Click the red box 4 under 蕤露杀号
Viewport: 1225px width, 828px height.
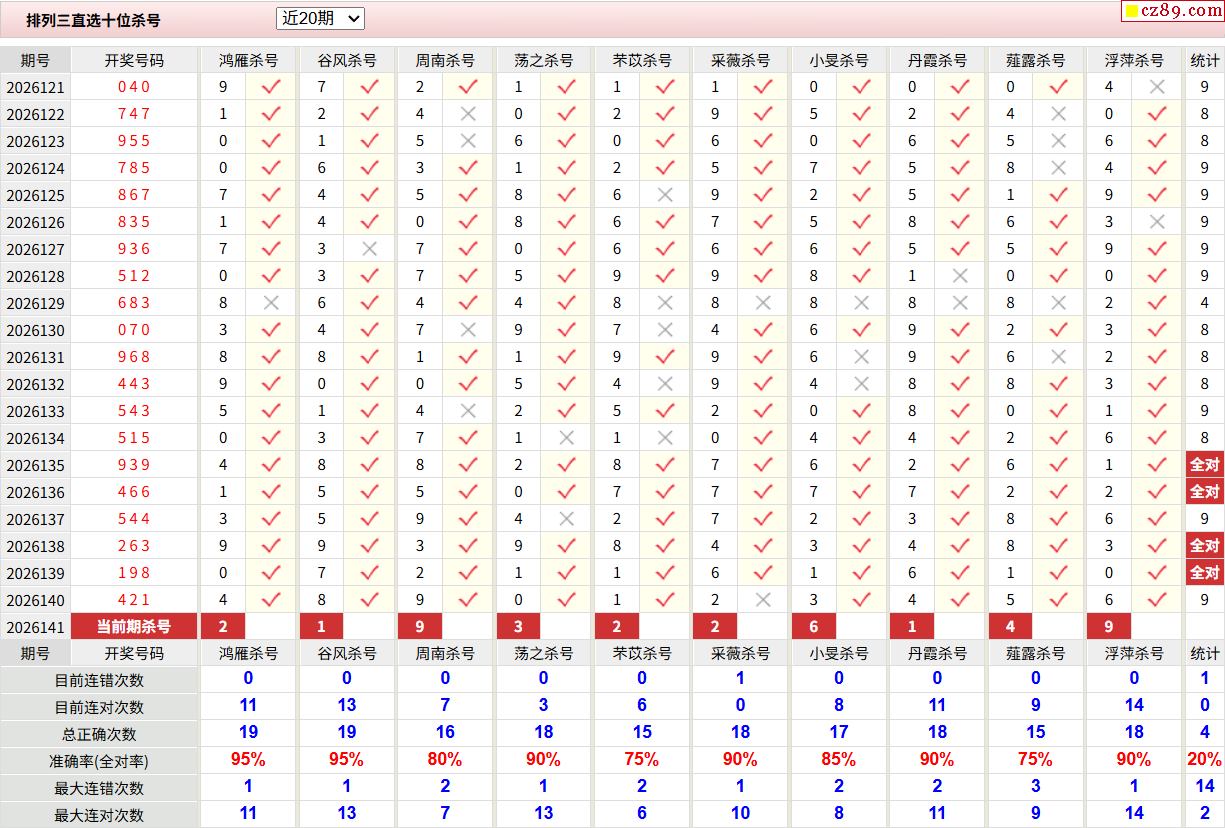pos(1011,627)
